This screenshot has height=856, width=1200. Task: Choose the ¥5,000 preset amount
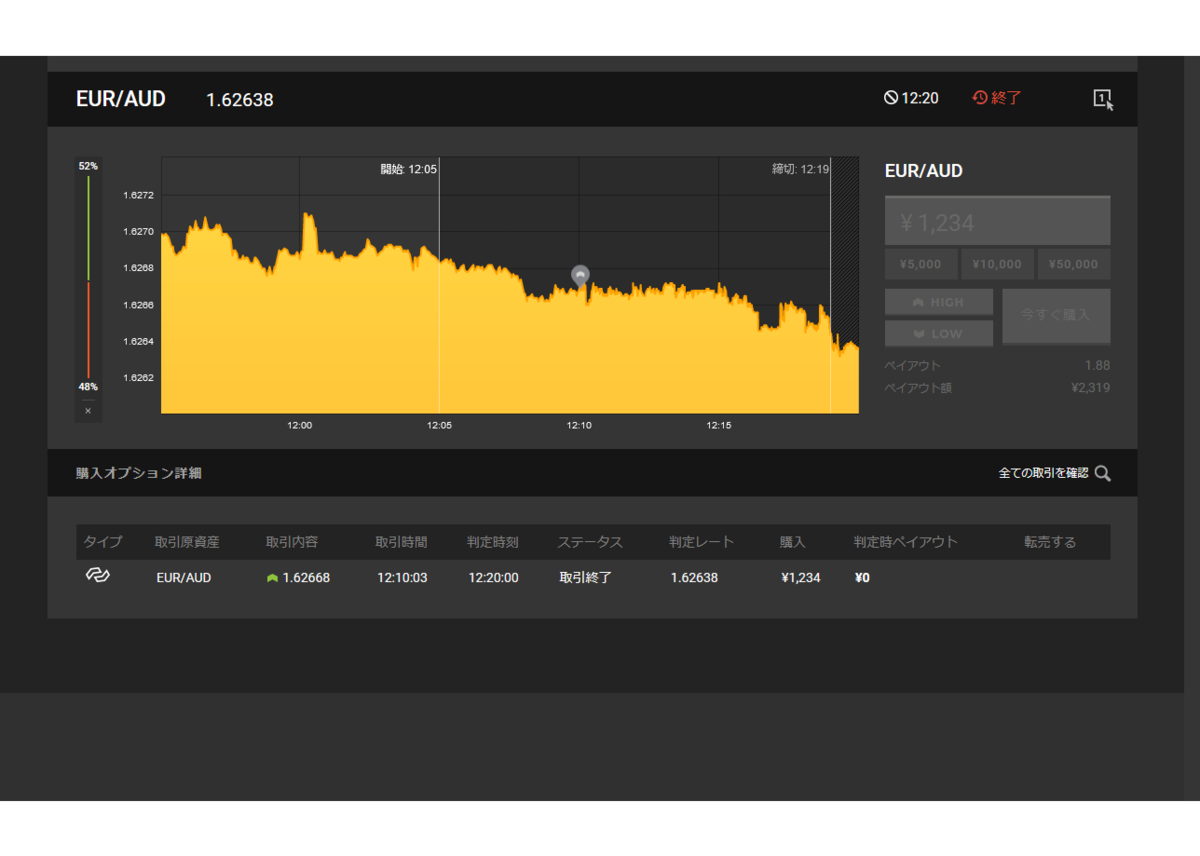920,264
